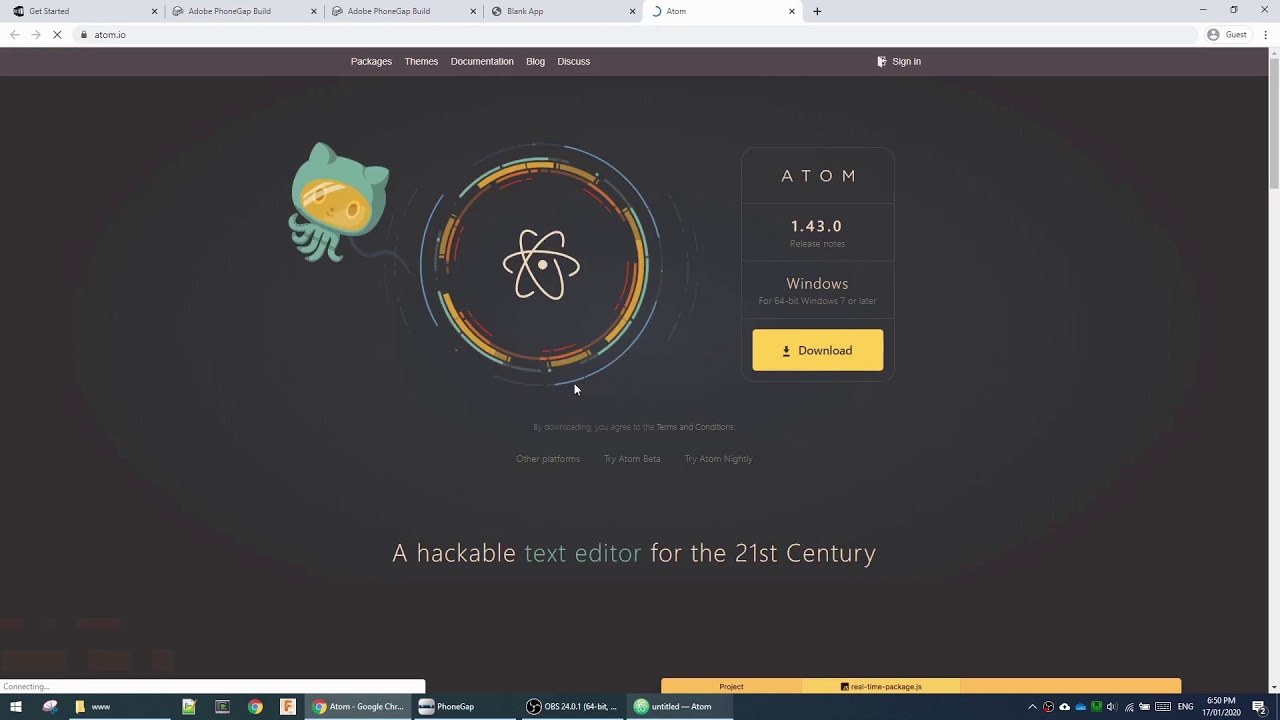Open network settings from the tray
Viewport: 1280px width, 720px height.
[x=1129, y=707]
